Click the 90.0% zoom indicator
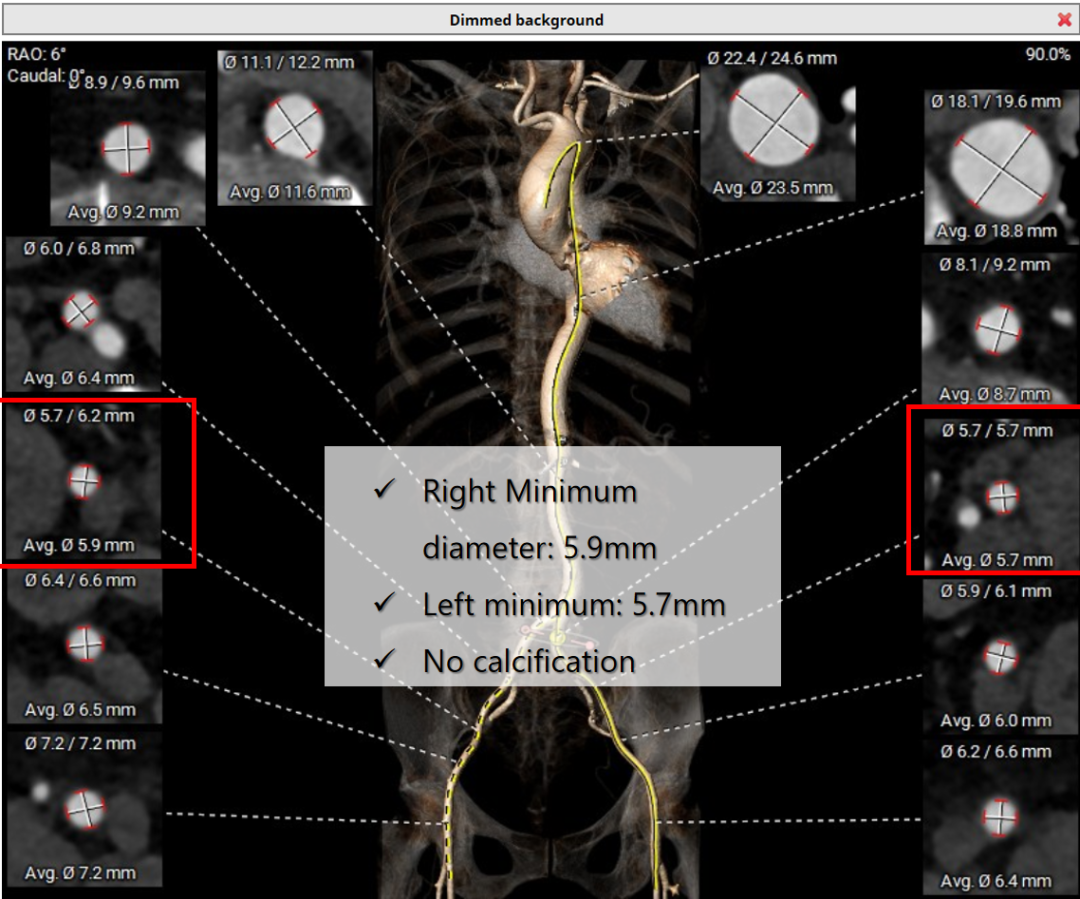Image resolution: width=1080 pixels, height=899 pixels. tap(1046, 55)
